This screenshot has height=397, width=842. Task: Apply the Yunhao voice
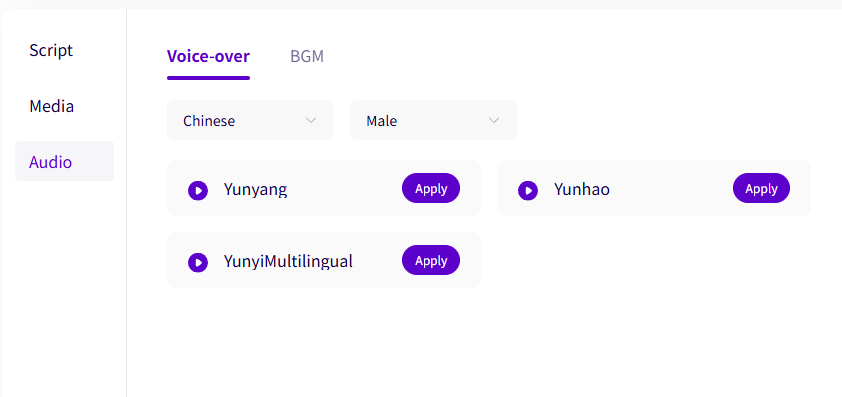pyautogui.click(x=761, y=188)
